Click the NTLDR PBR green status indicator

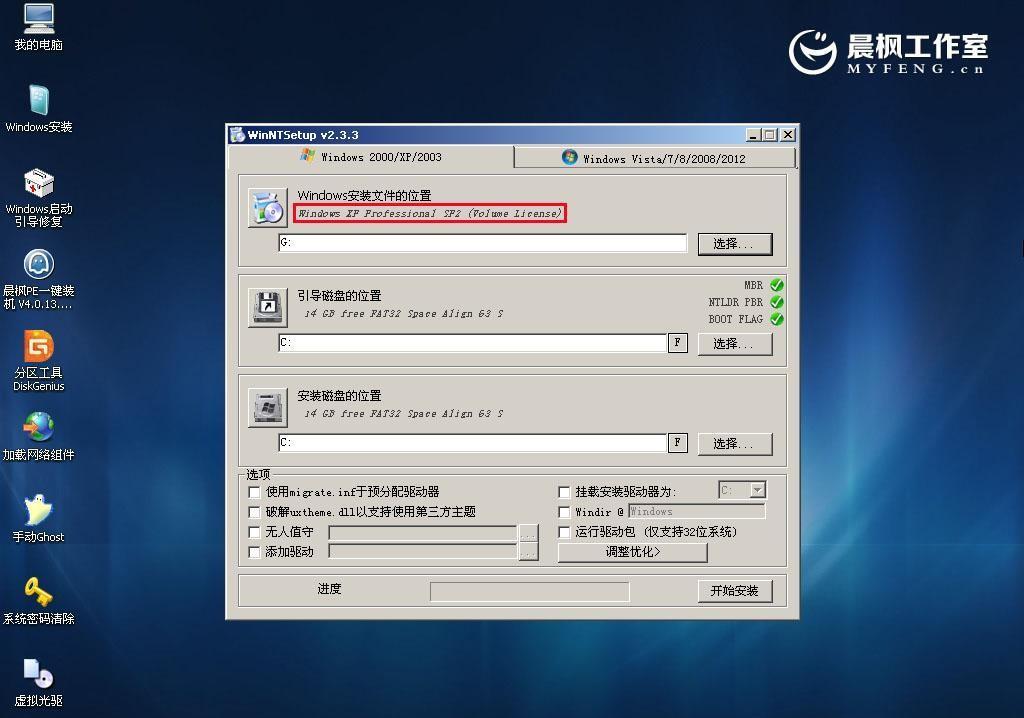tap(776, 302)
